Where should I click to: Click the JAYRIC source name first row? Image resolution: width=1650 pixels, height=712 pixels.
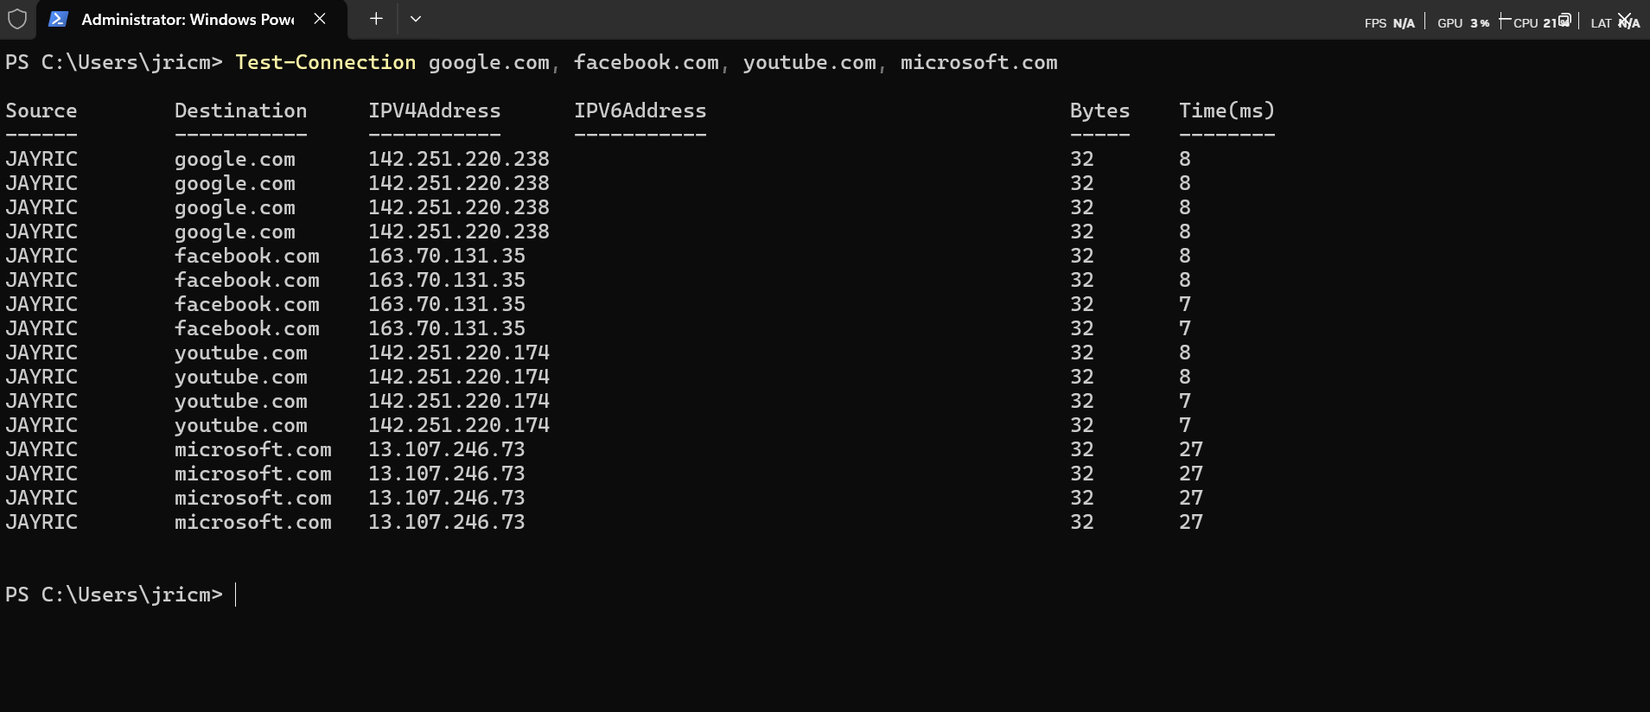click(x=41, y=159)
